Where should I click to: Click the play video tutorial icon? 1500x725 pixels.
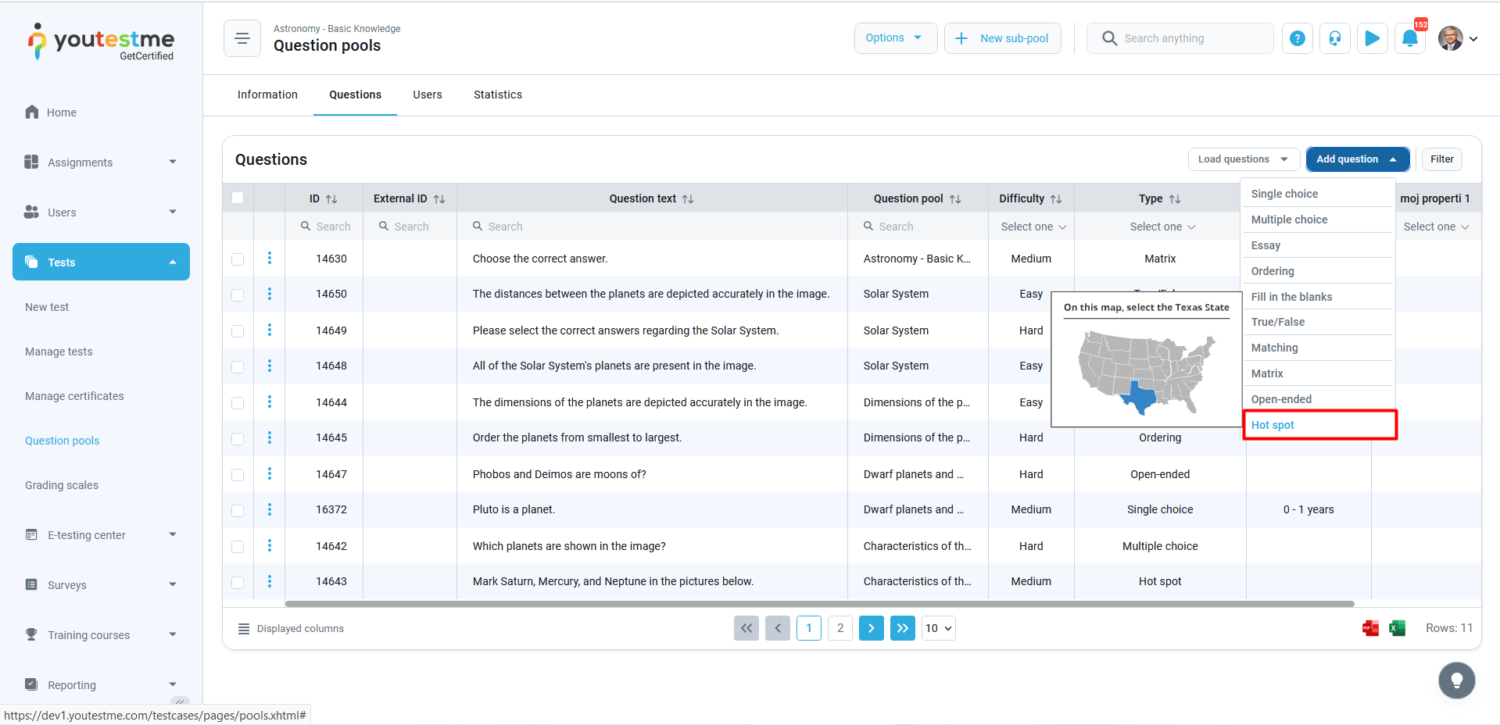(1372, 39)
